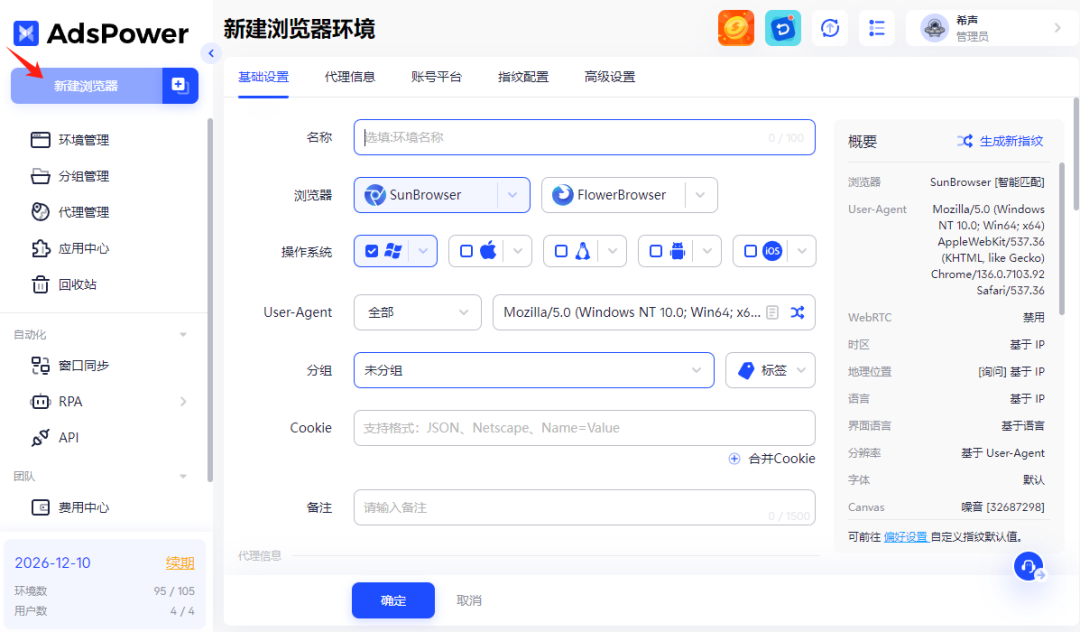Image resolution: width=1080 pixels, height=632 pixels.
Task: Uncheck the Windows operating system checkbox
Action: coord(372,251)
